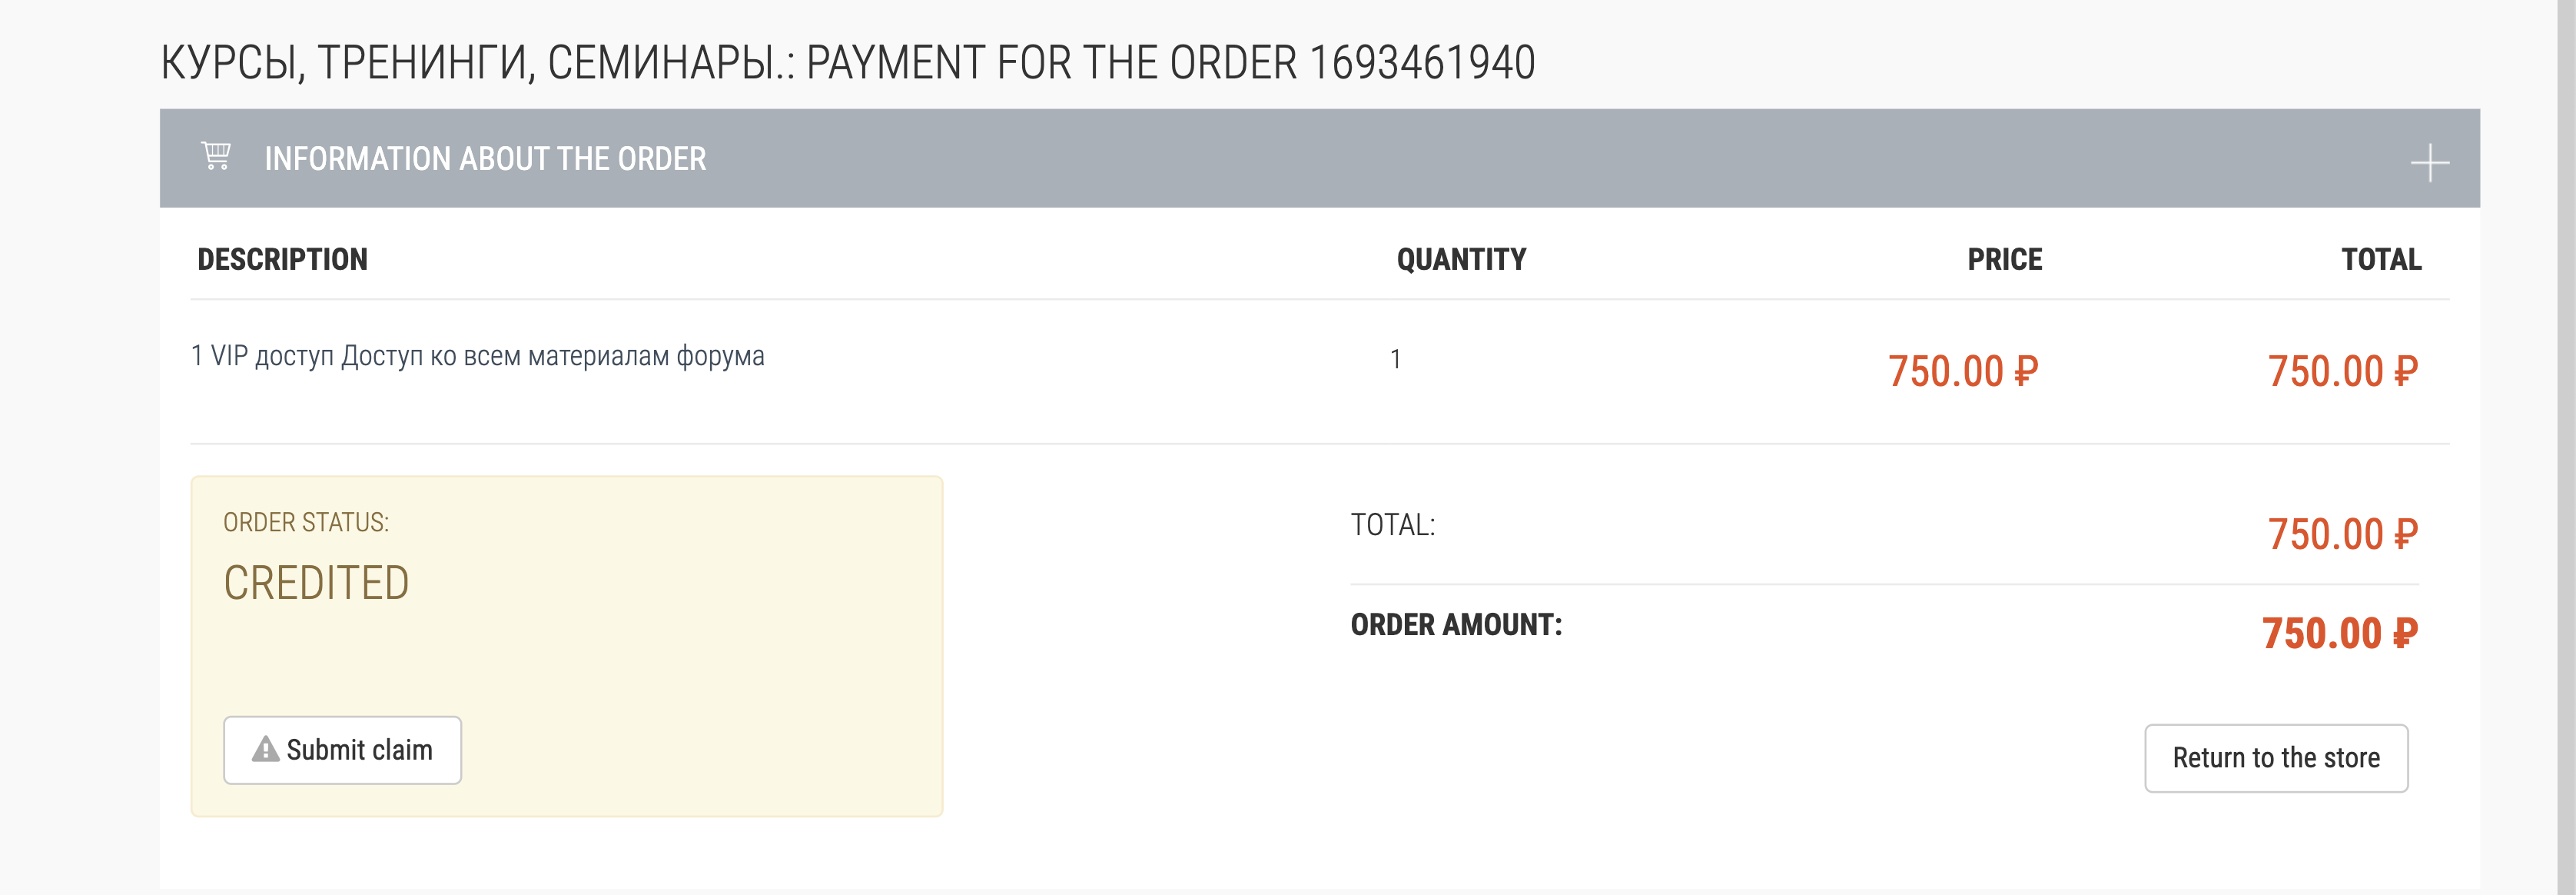Submit a claim for this order
This screenshot has width=2576, height=895.
pyautogui.click(x=342, y=750)
